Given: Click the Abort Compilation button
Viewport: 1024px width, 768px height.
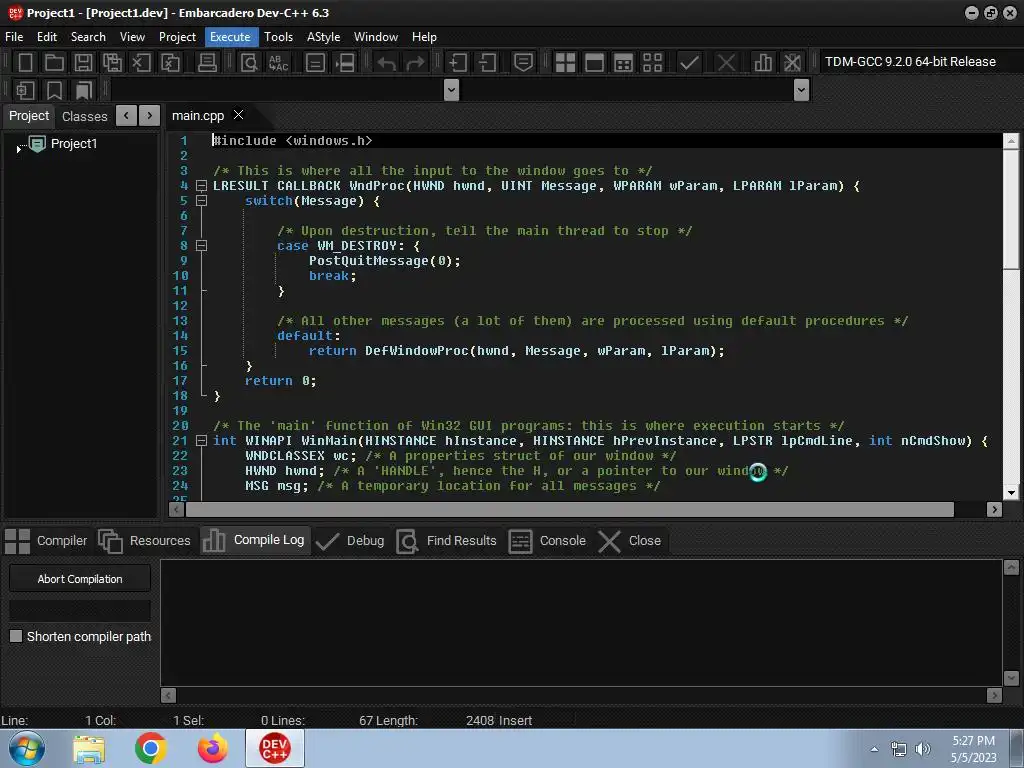Looking at the screenshot, I should click(80, 579).
